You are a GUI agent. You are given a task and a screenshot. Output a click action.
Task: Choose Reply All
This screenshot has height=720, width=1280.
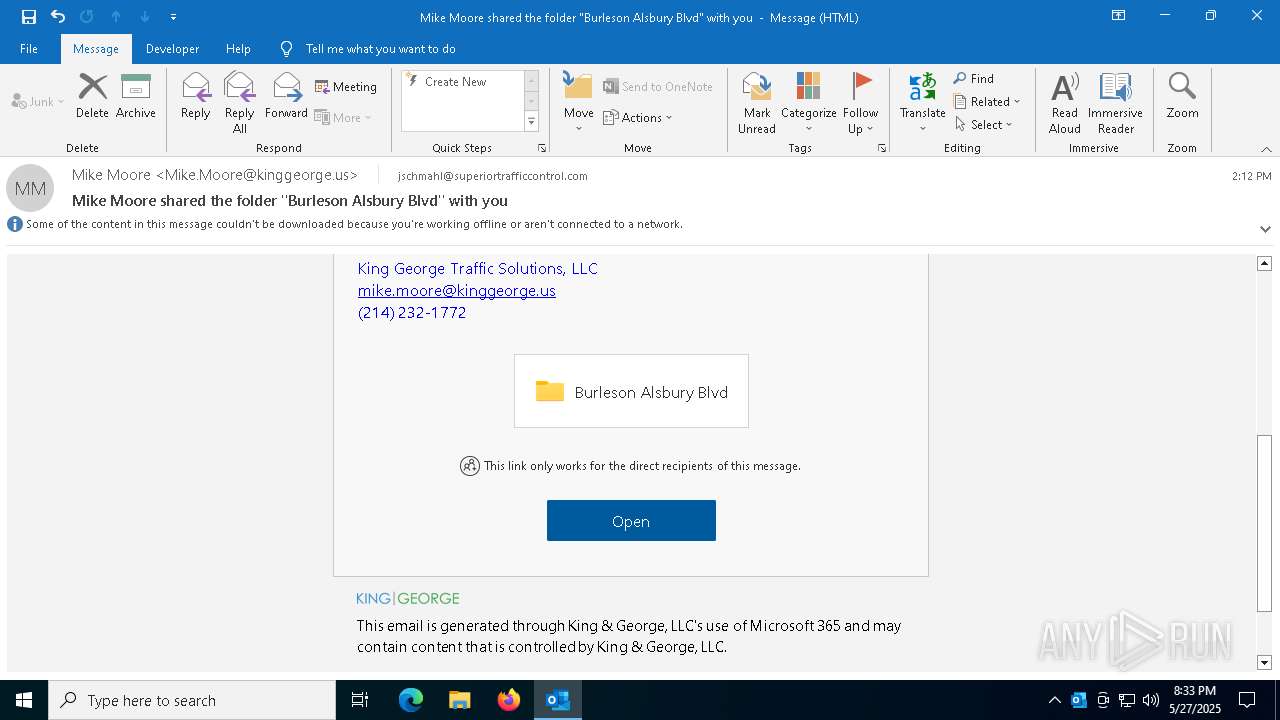pyautogui.click(x=240, y=102)
